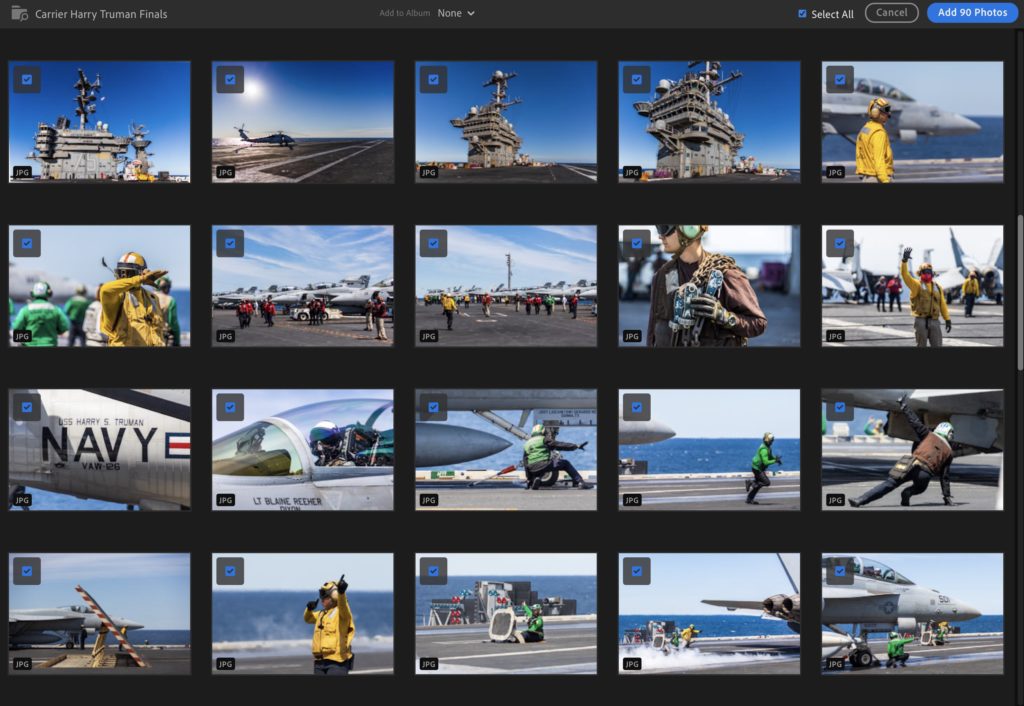
Task: Uncheck the yellow-shirt waving arm photo checkbox
Action: [840, 243]
